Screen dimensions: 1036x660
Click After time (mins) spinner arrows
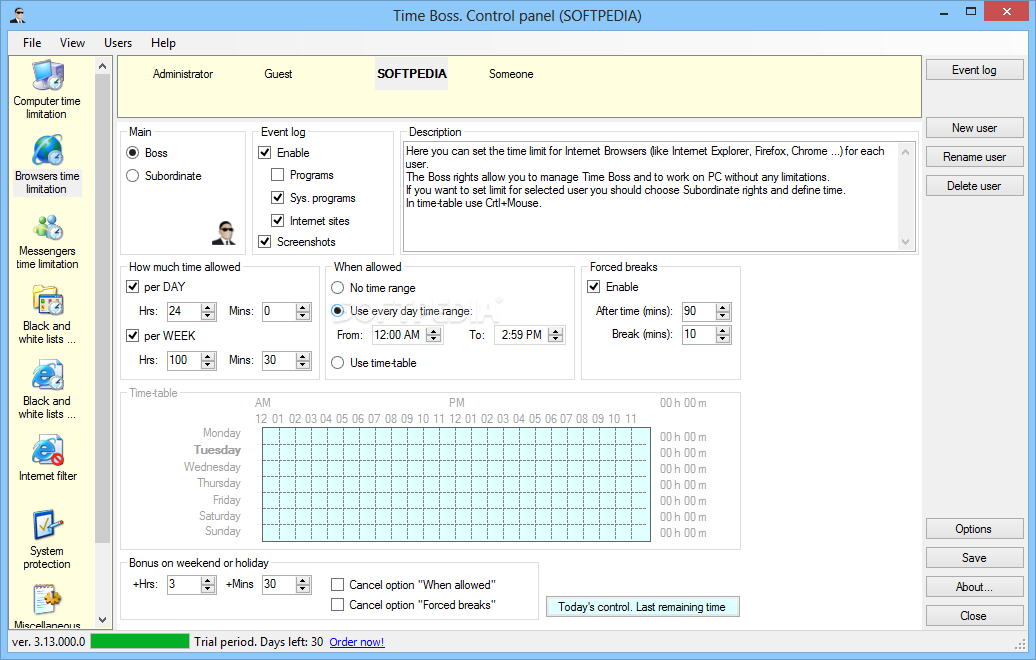click(723, 311)
